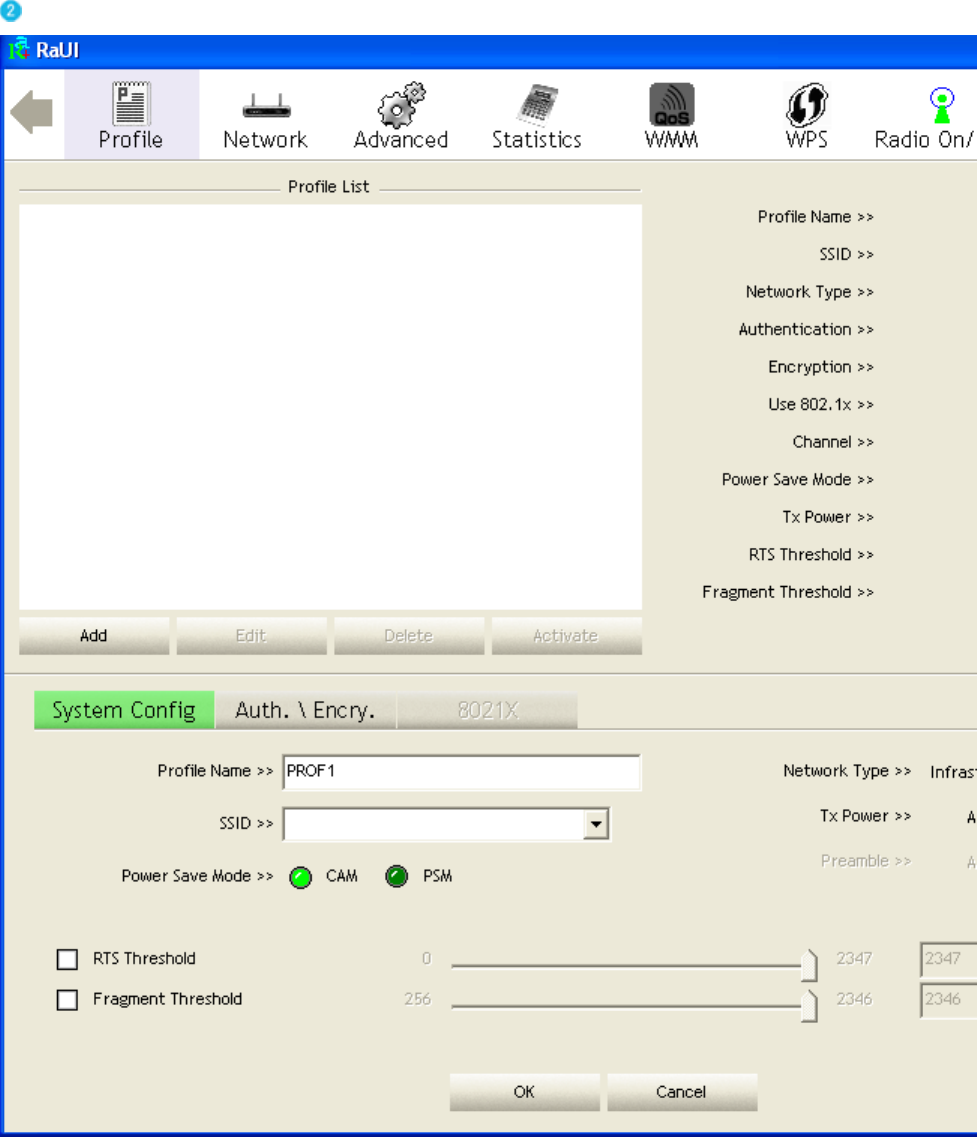This screenshot has width=977, height=1137.
Task: Switch to Auth. \ Encry. tab
Action: [305, 710]
